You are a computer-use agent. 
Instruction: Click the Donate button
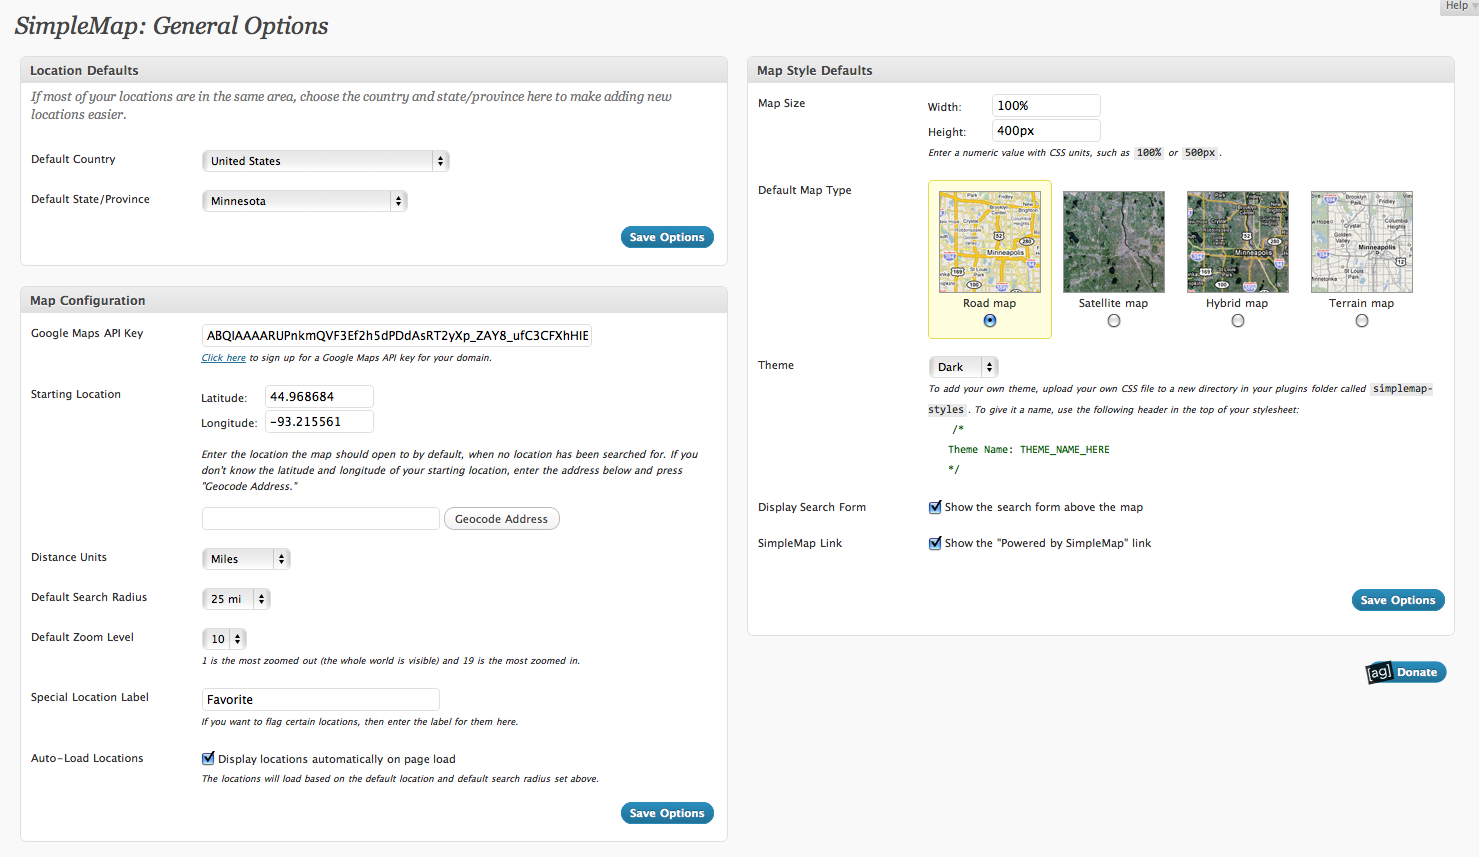[x=1406, y=672]
